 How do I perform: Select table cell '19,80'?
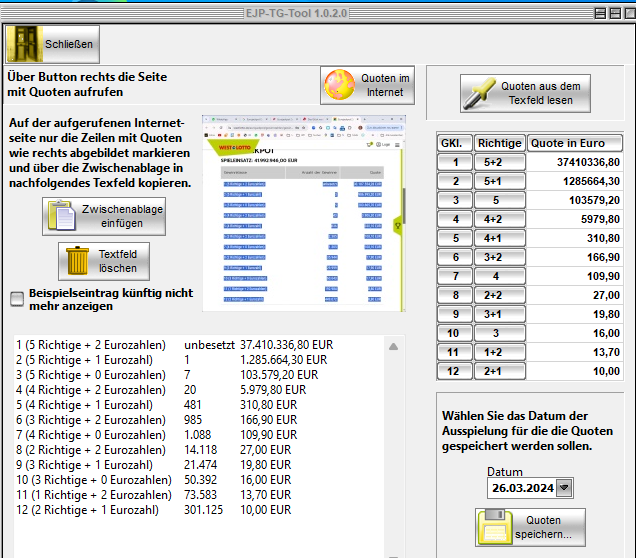tap(575, 314)
